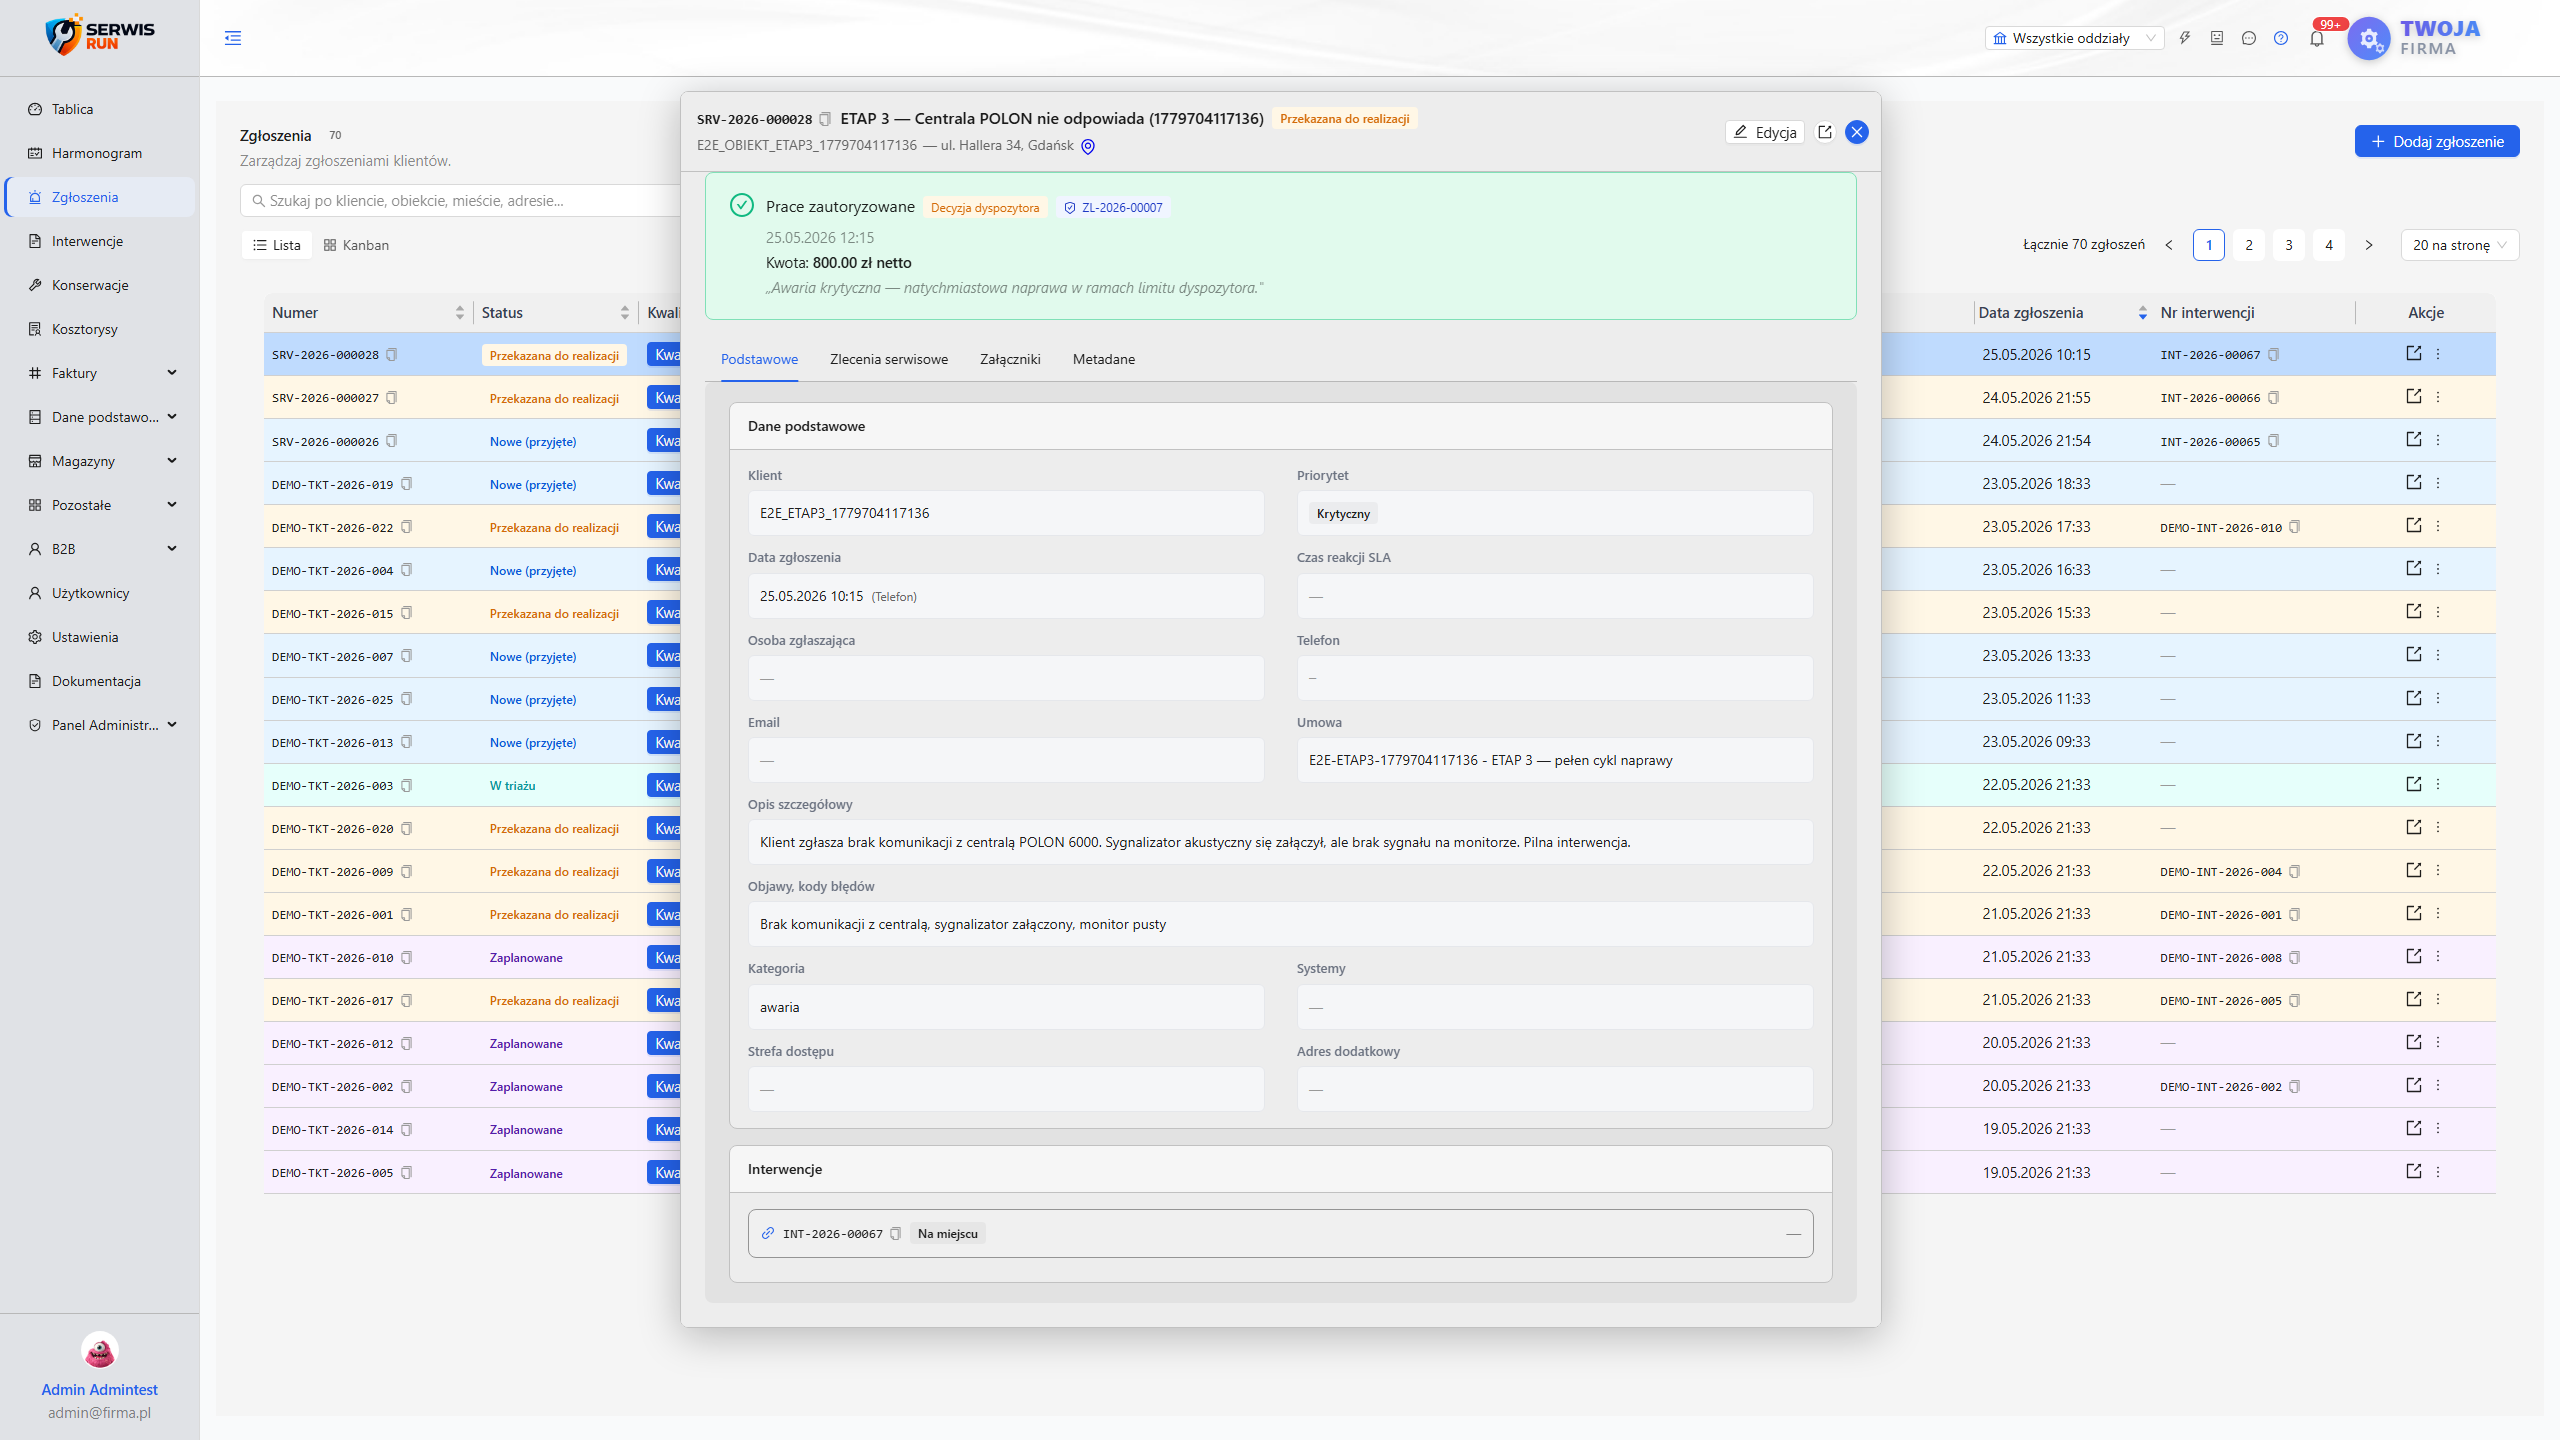The height and width of the screenshot is (1440, 2560).
Task: Click the Admin Admintest avatar
Action: coord(100,1352)
